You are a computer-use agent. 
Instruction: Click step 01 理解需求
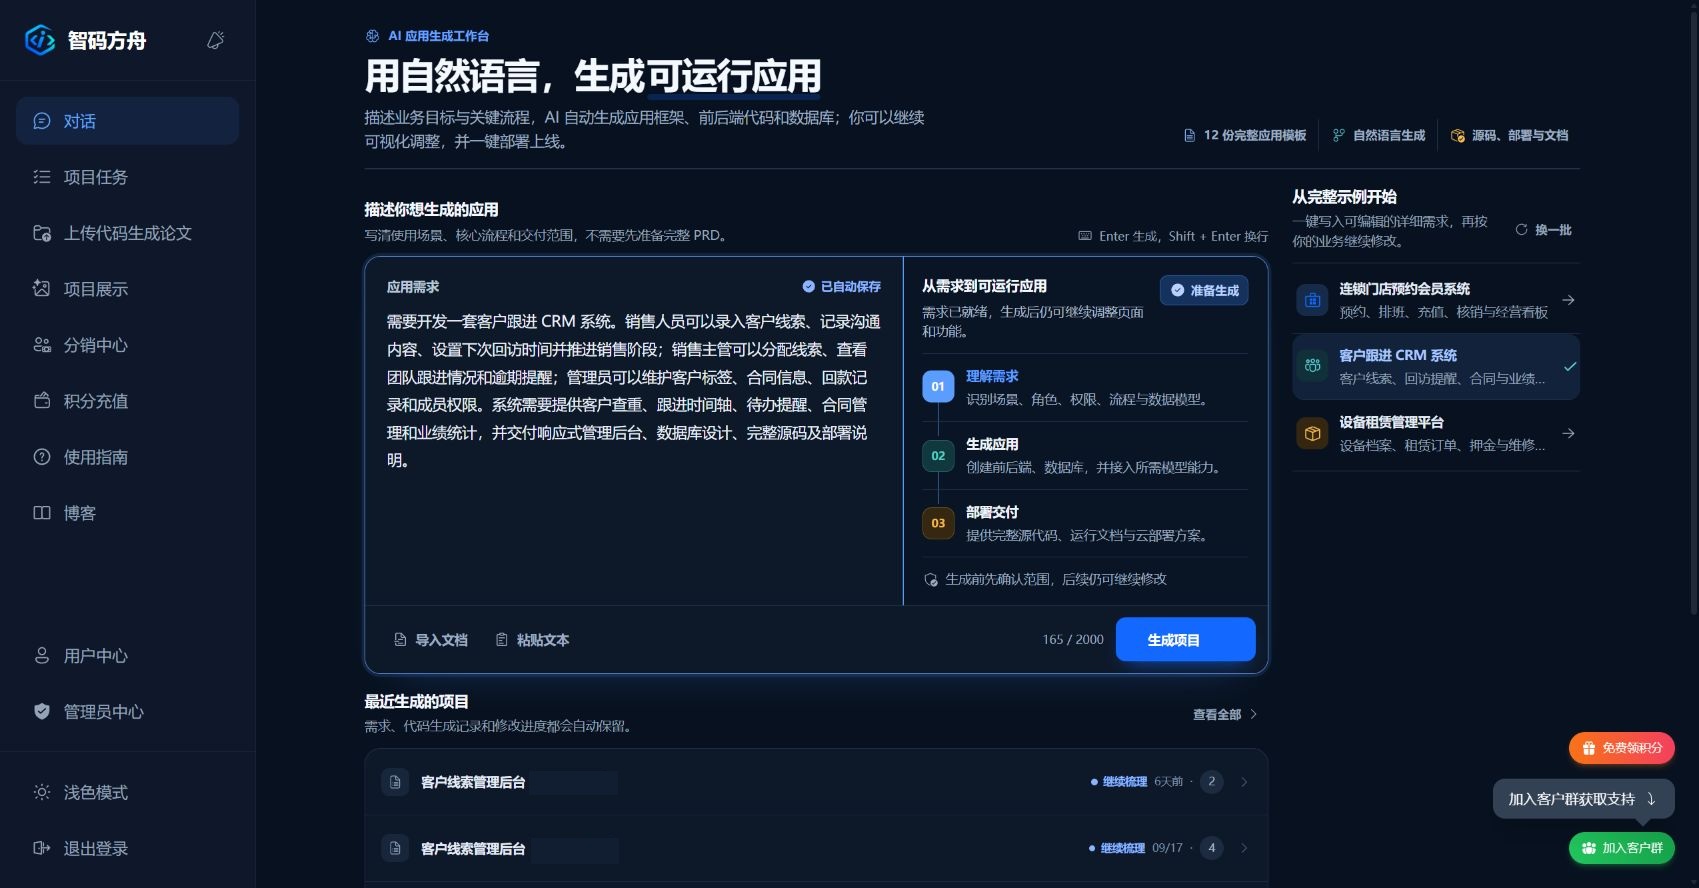pyautogui.click(x=1085, y=387)
